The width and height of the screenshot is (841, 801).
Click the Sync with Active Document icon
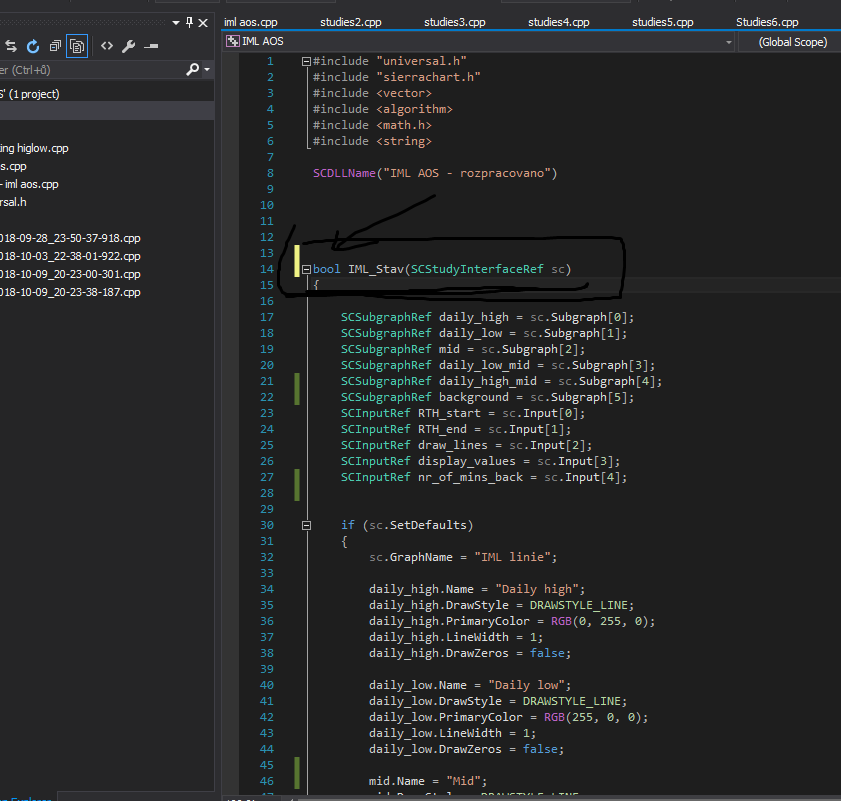[11, 46]
